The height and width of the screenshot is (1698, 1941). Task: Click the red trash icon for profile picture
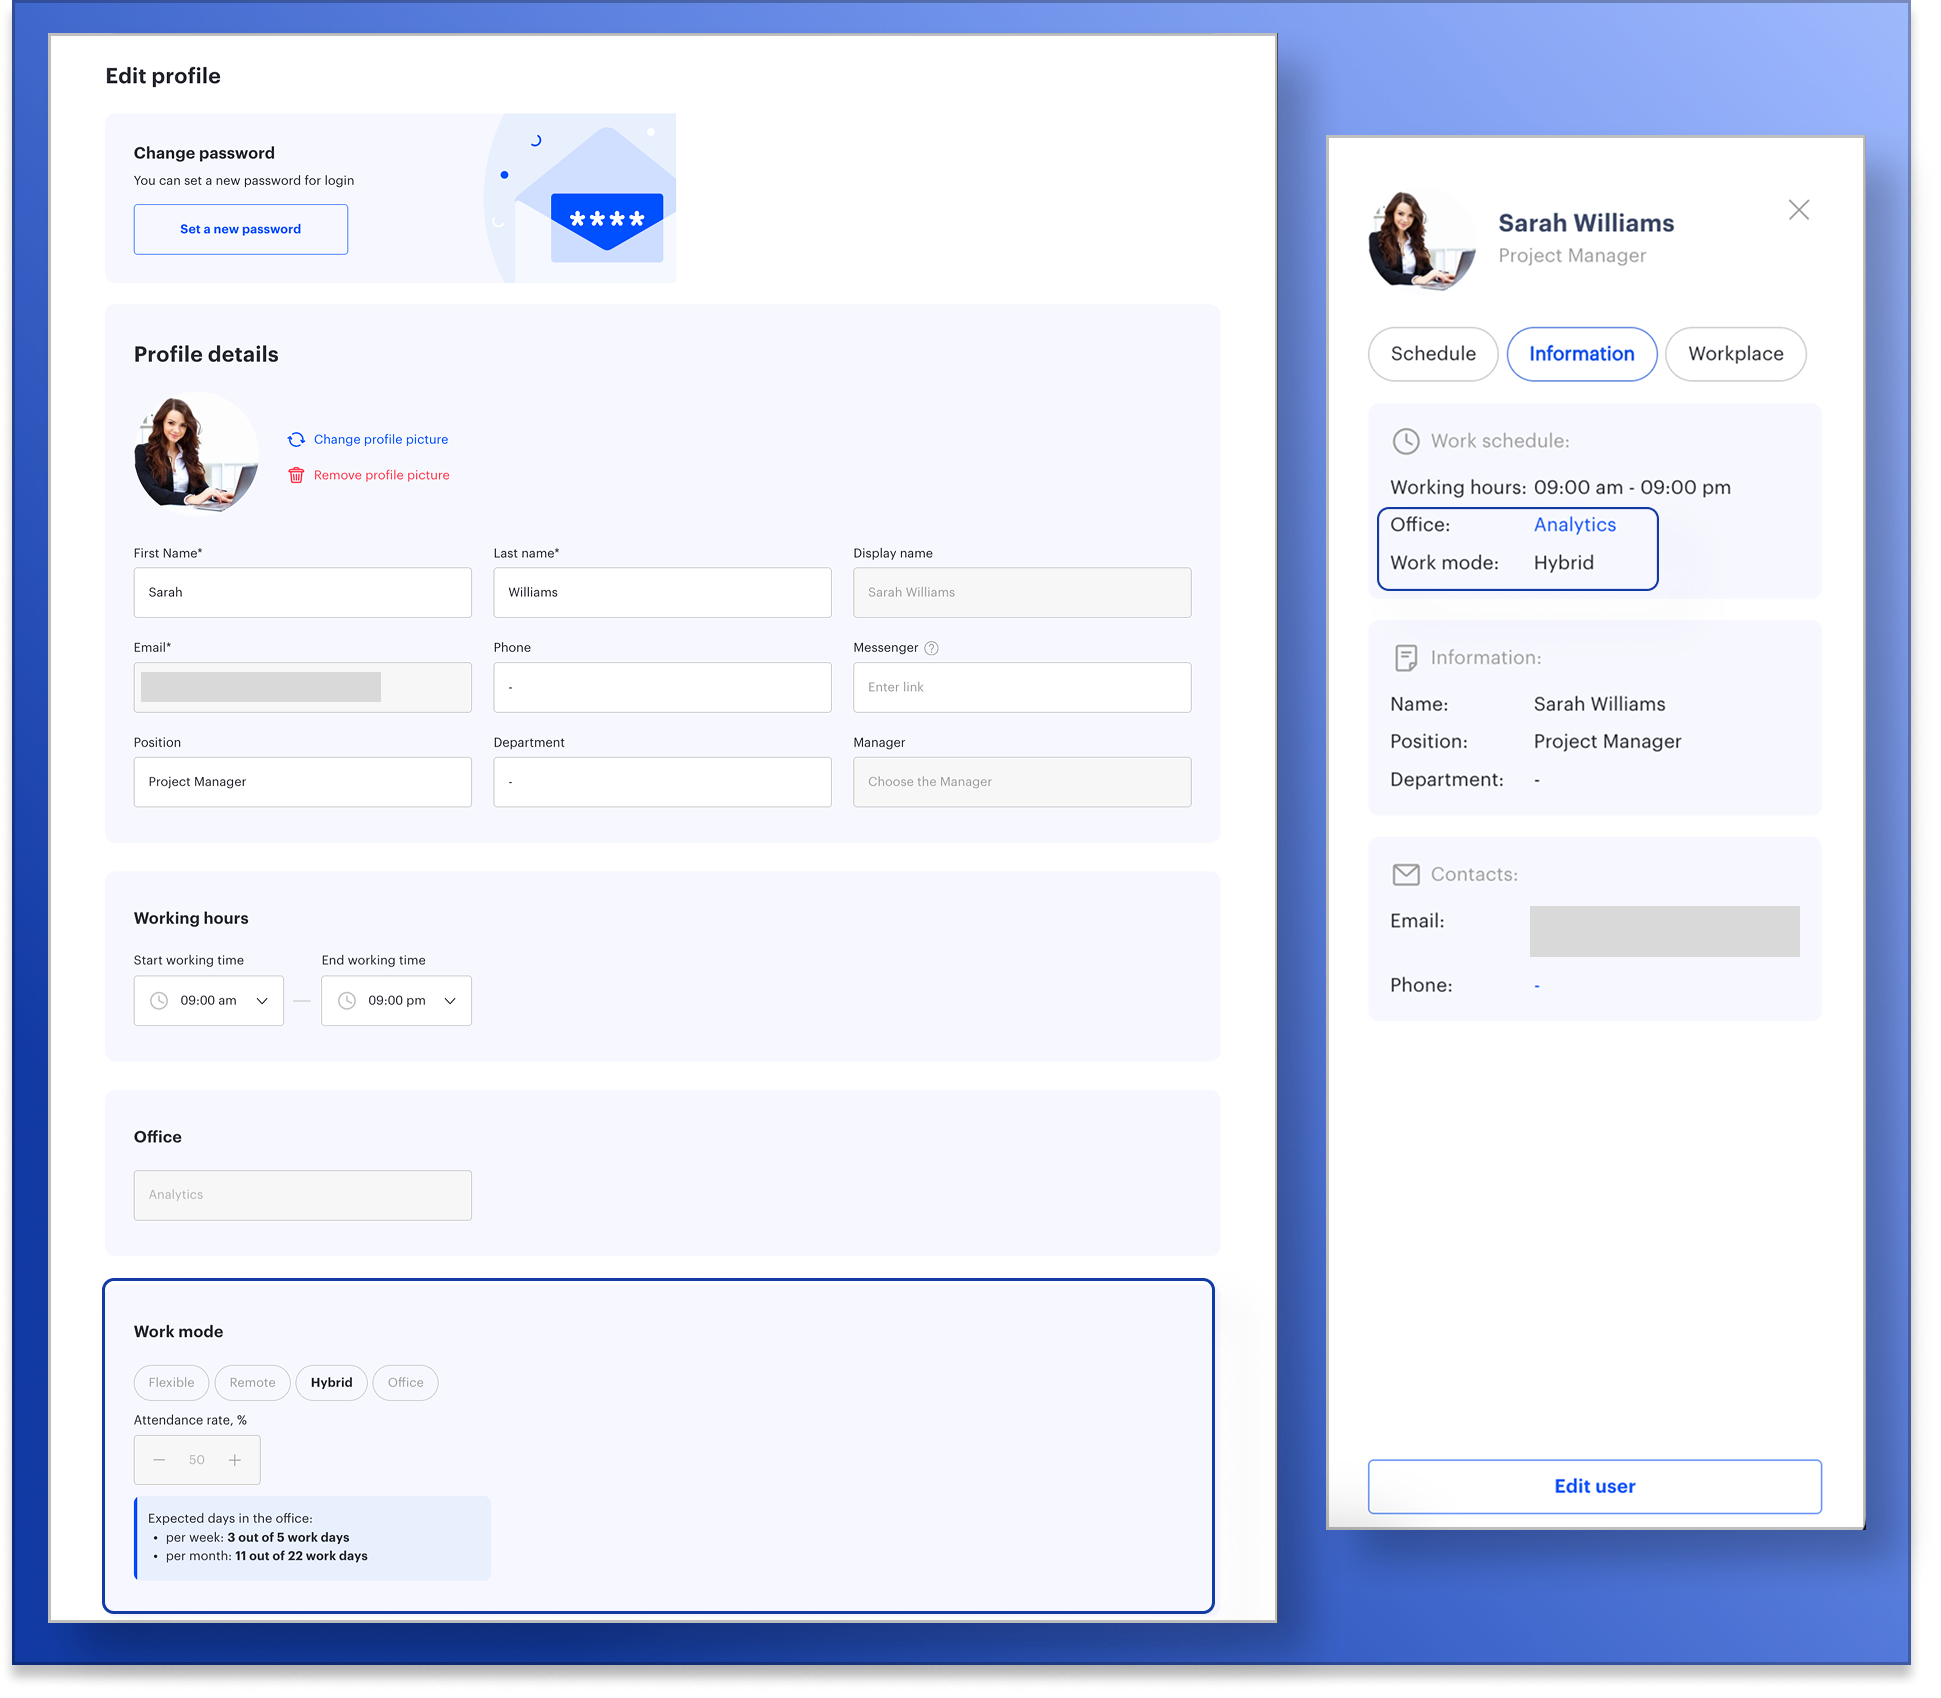pyautogui.click(x=296, y=476)
